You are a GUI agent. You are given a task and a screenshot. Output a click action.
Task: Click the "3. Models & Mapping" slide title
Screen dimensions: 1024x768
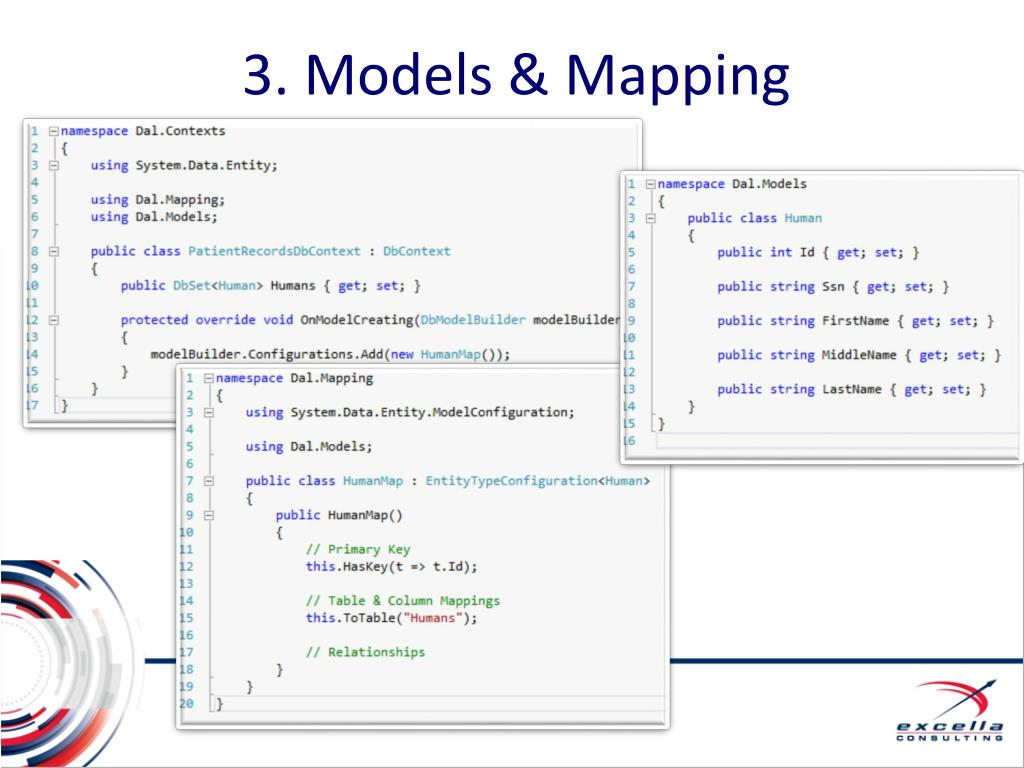coord(516,77)
